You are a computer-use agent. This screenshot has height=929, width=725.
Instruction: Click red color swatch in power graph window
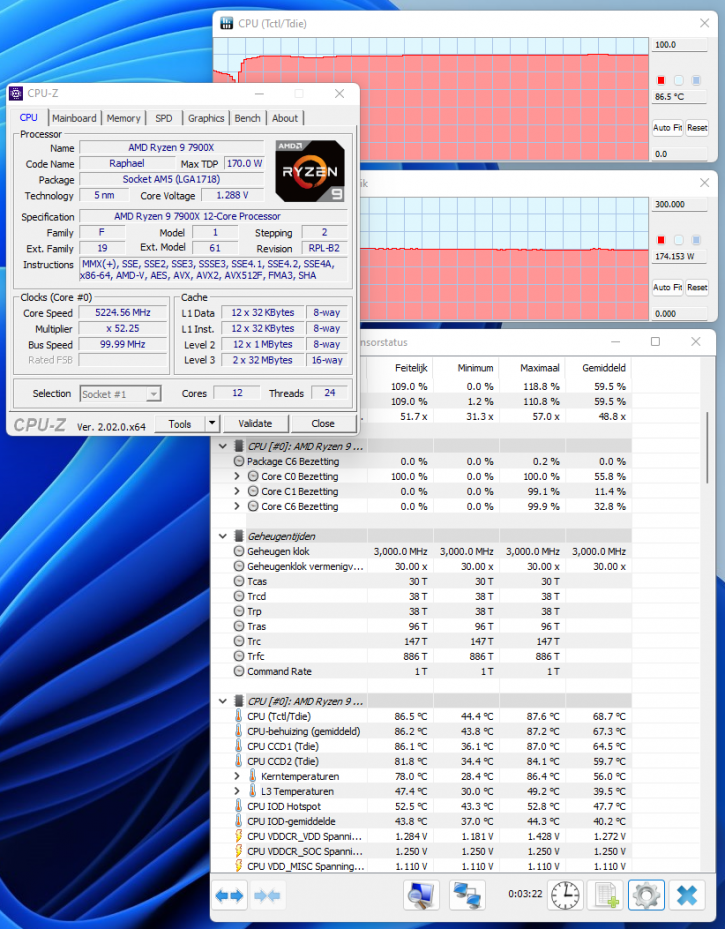(662, 240)
